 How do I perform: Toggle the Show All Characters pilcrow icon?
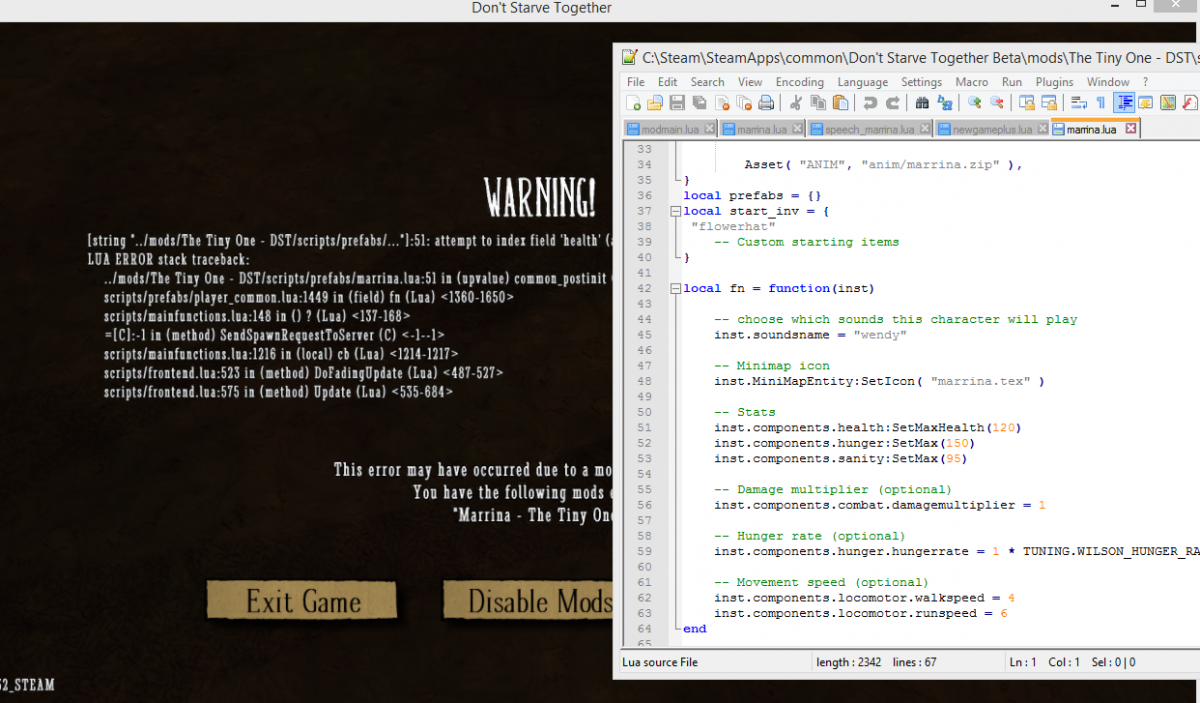point(1101,103)
